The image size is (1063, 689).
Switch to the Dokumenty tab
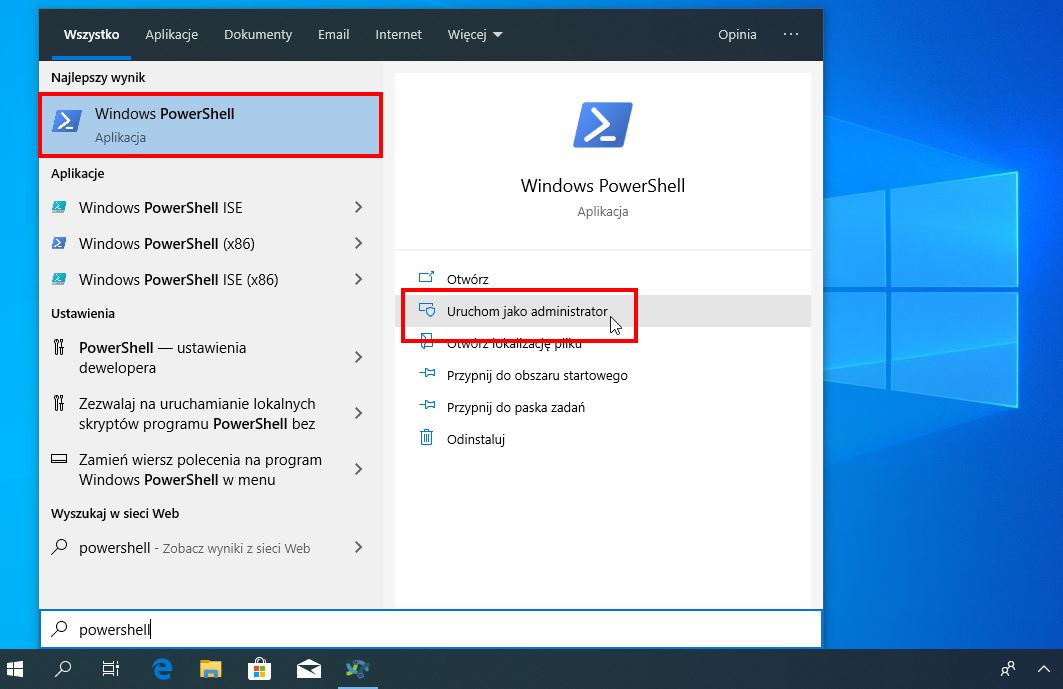pyautogui.click(x=258, y=35)
